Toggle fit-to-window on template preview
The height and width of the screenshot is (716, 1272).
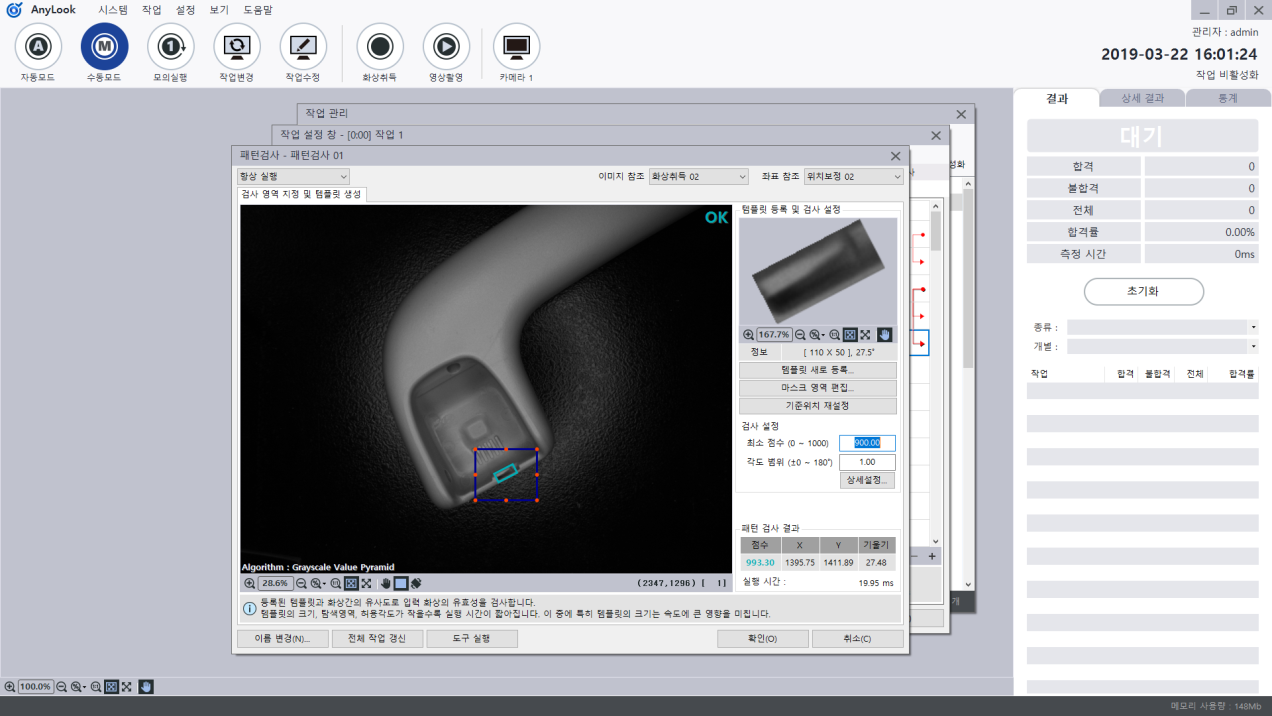tap(850, 335)
